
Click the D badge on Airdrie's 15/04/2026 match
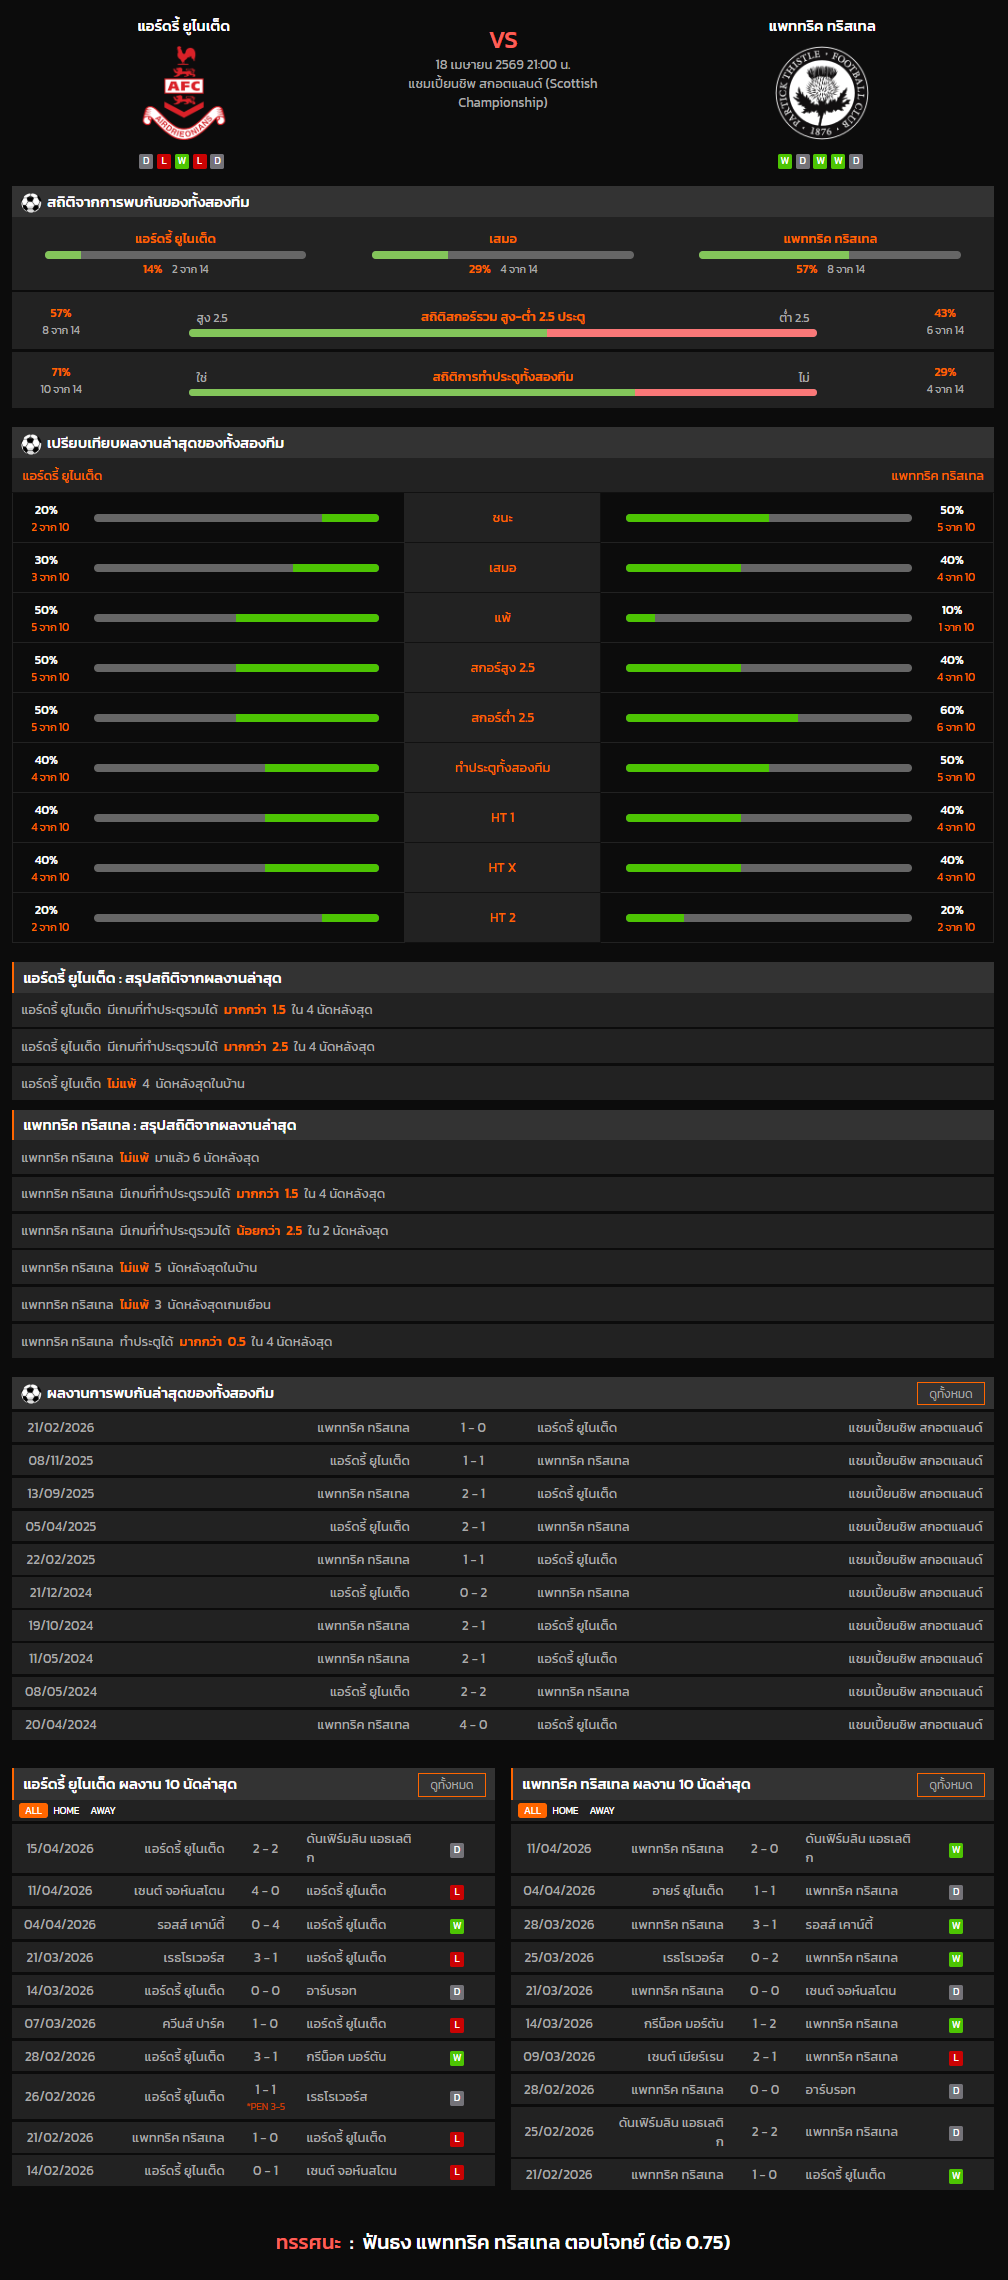point(457,1850)
